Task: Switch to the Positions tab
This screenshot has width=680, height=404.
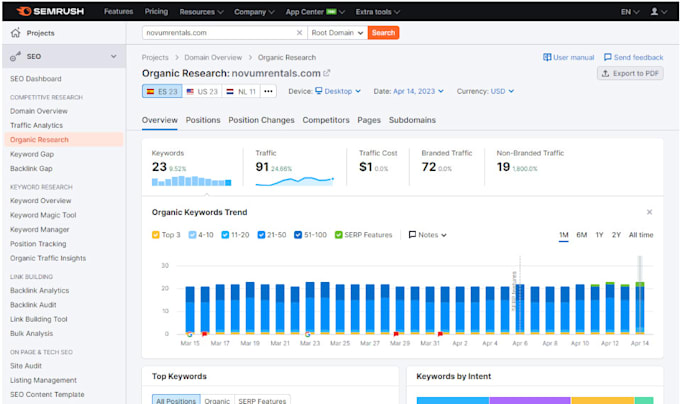Action: tap(203, 120)
